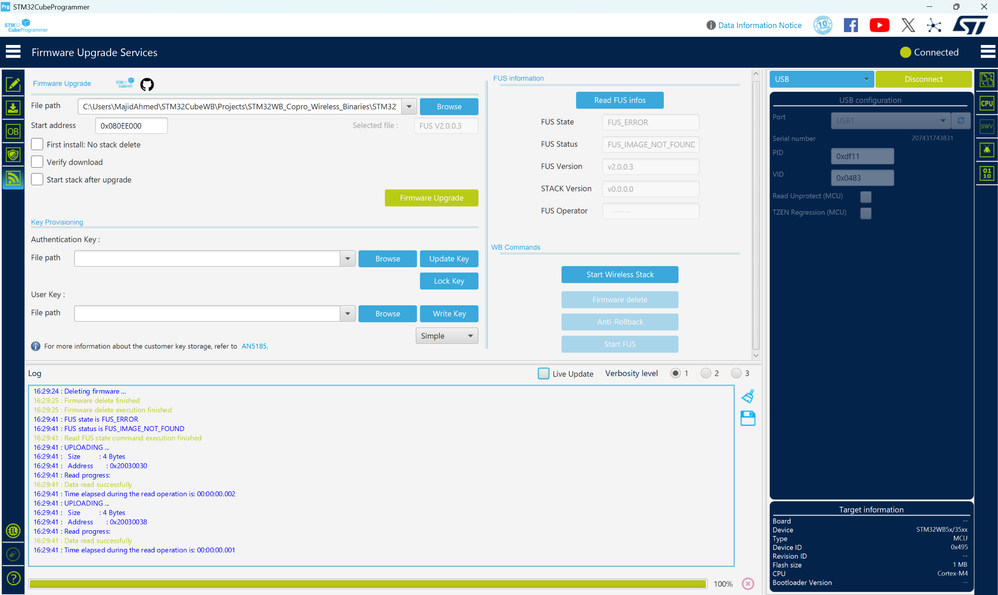Click Update Key button
Screen dimensions: 998x595
tap(449, 258)
